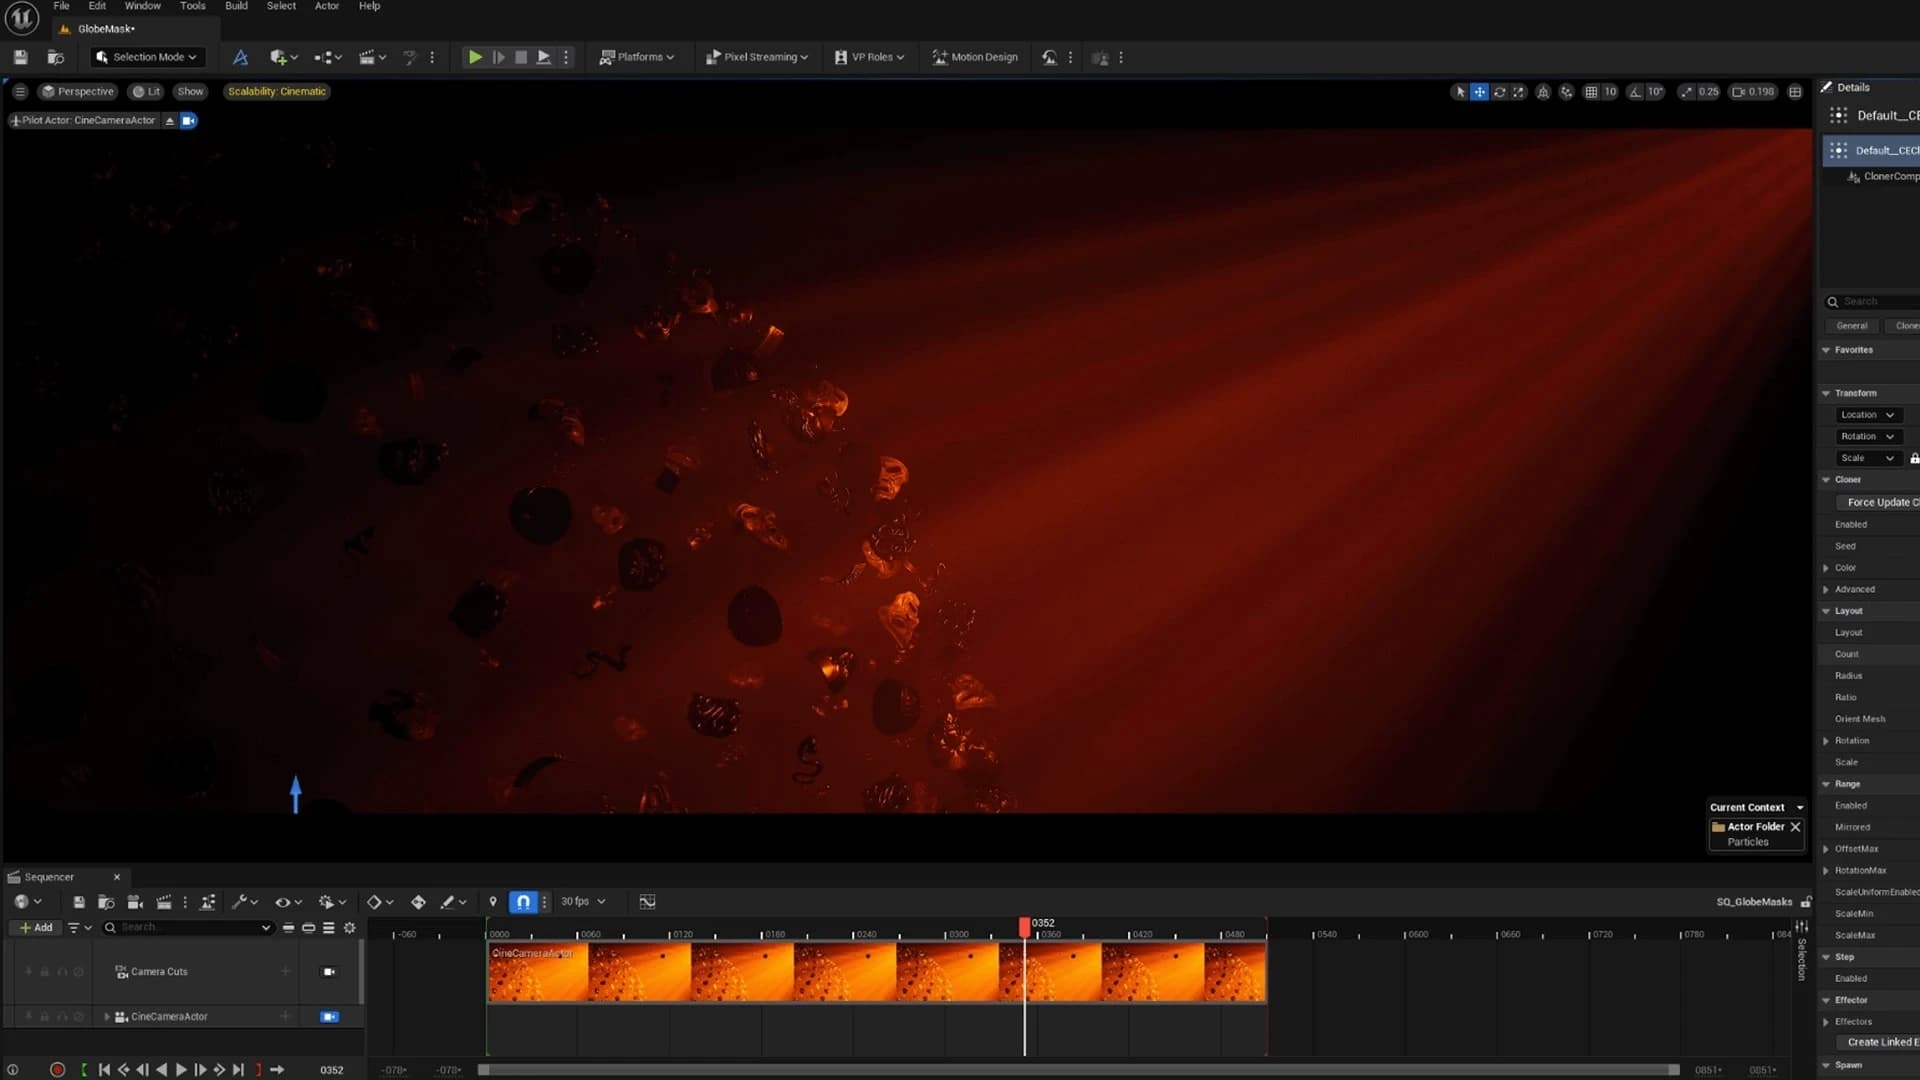This screenshot has height=1080, width=1920.
Task: Click the sequencer record button
Action: 57,1070
